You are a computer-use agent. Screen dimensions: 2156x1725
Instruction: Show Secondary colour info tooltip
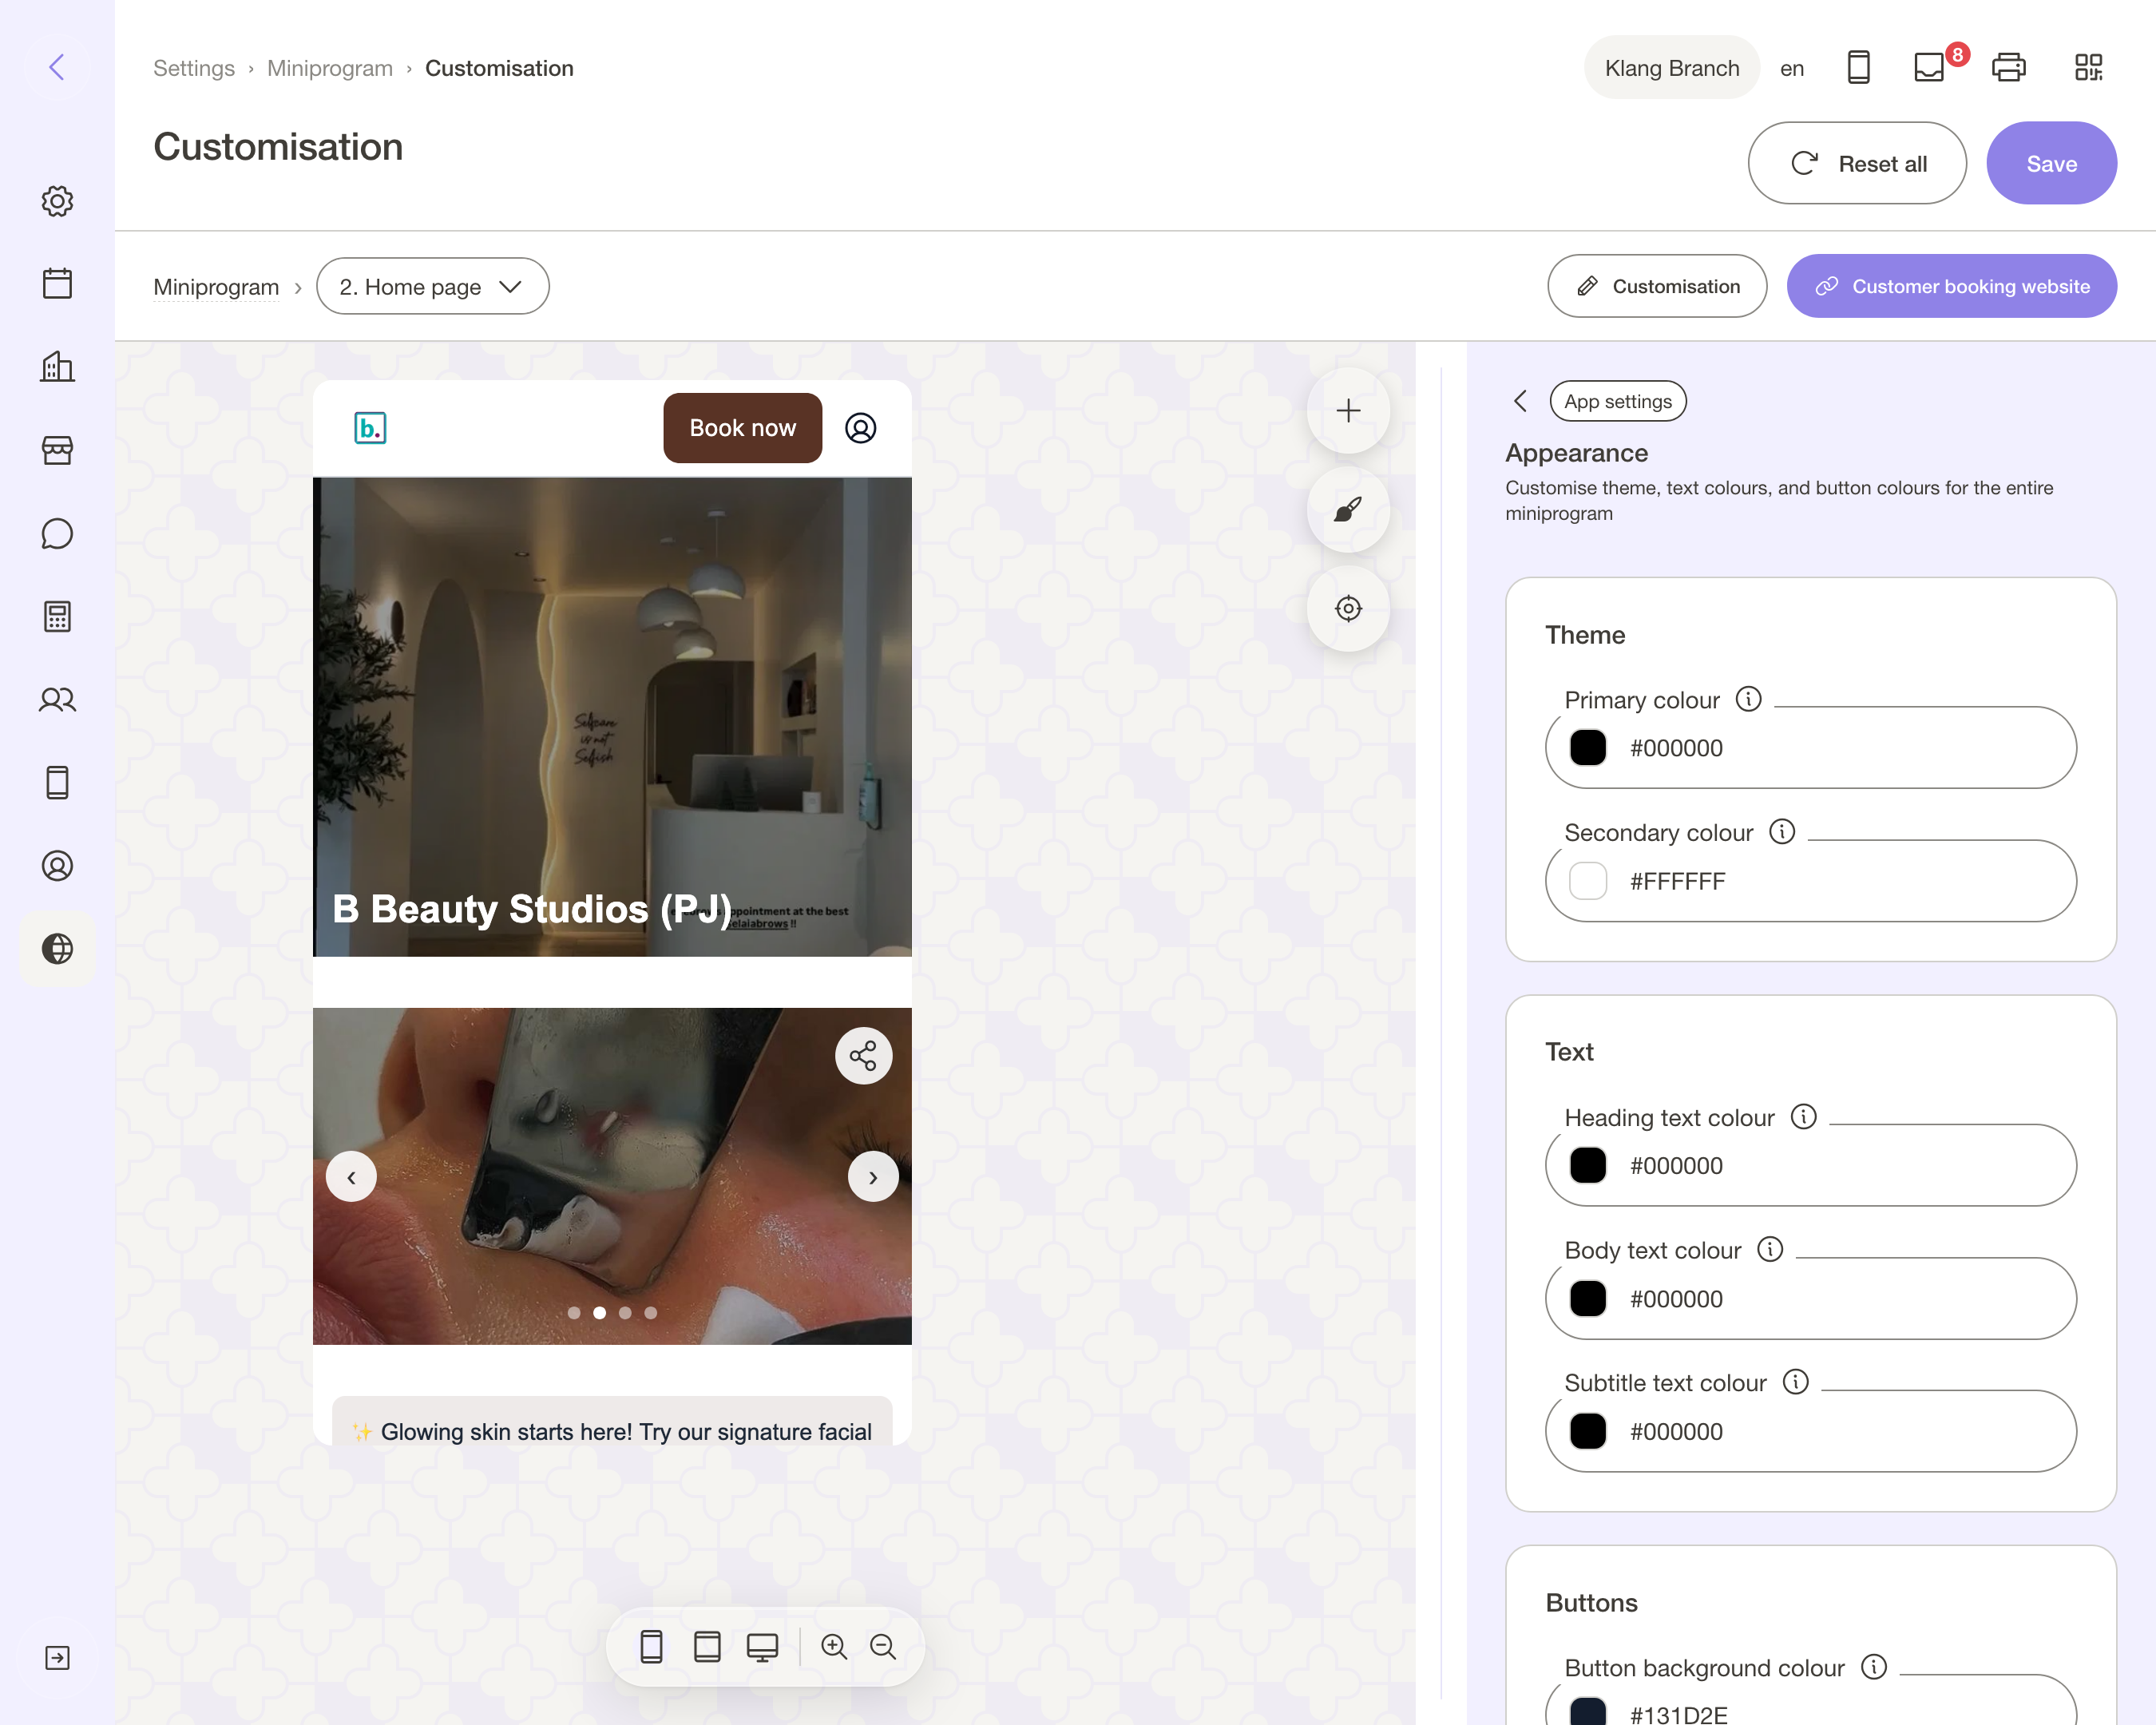tap(1782, 831)
